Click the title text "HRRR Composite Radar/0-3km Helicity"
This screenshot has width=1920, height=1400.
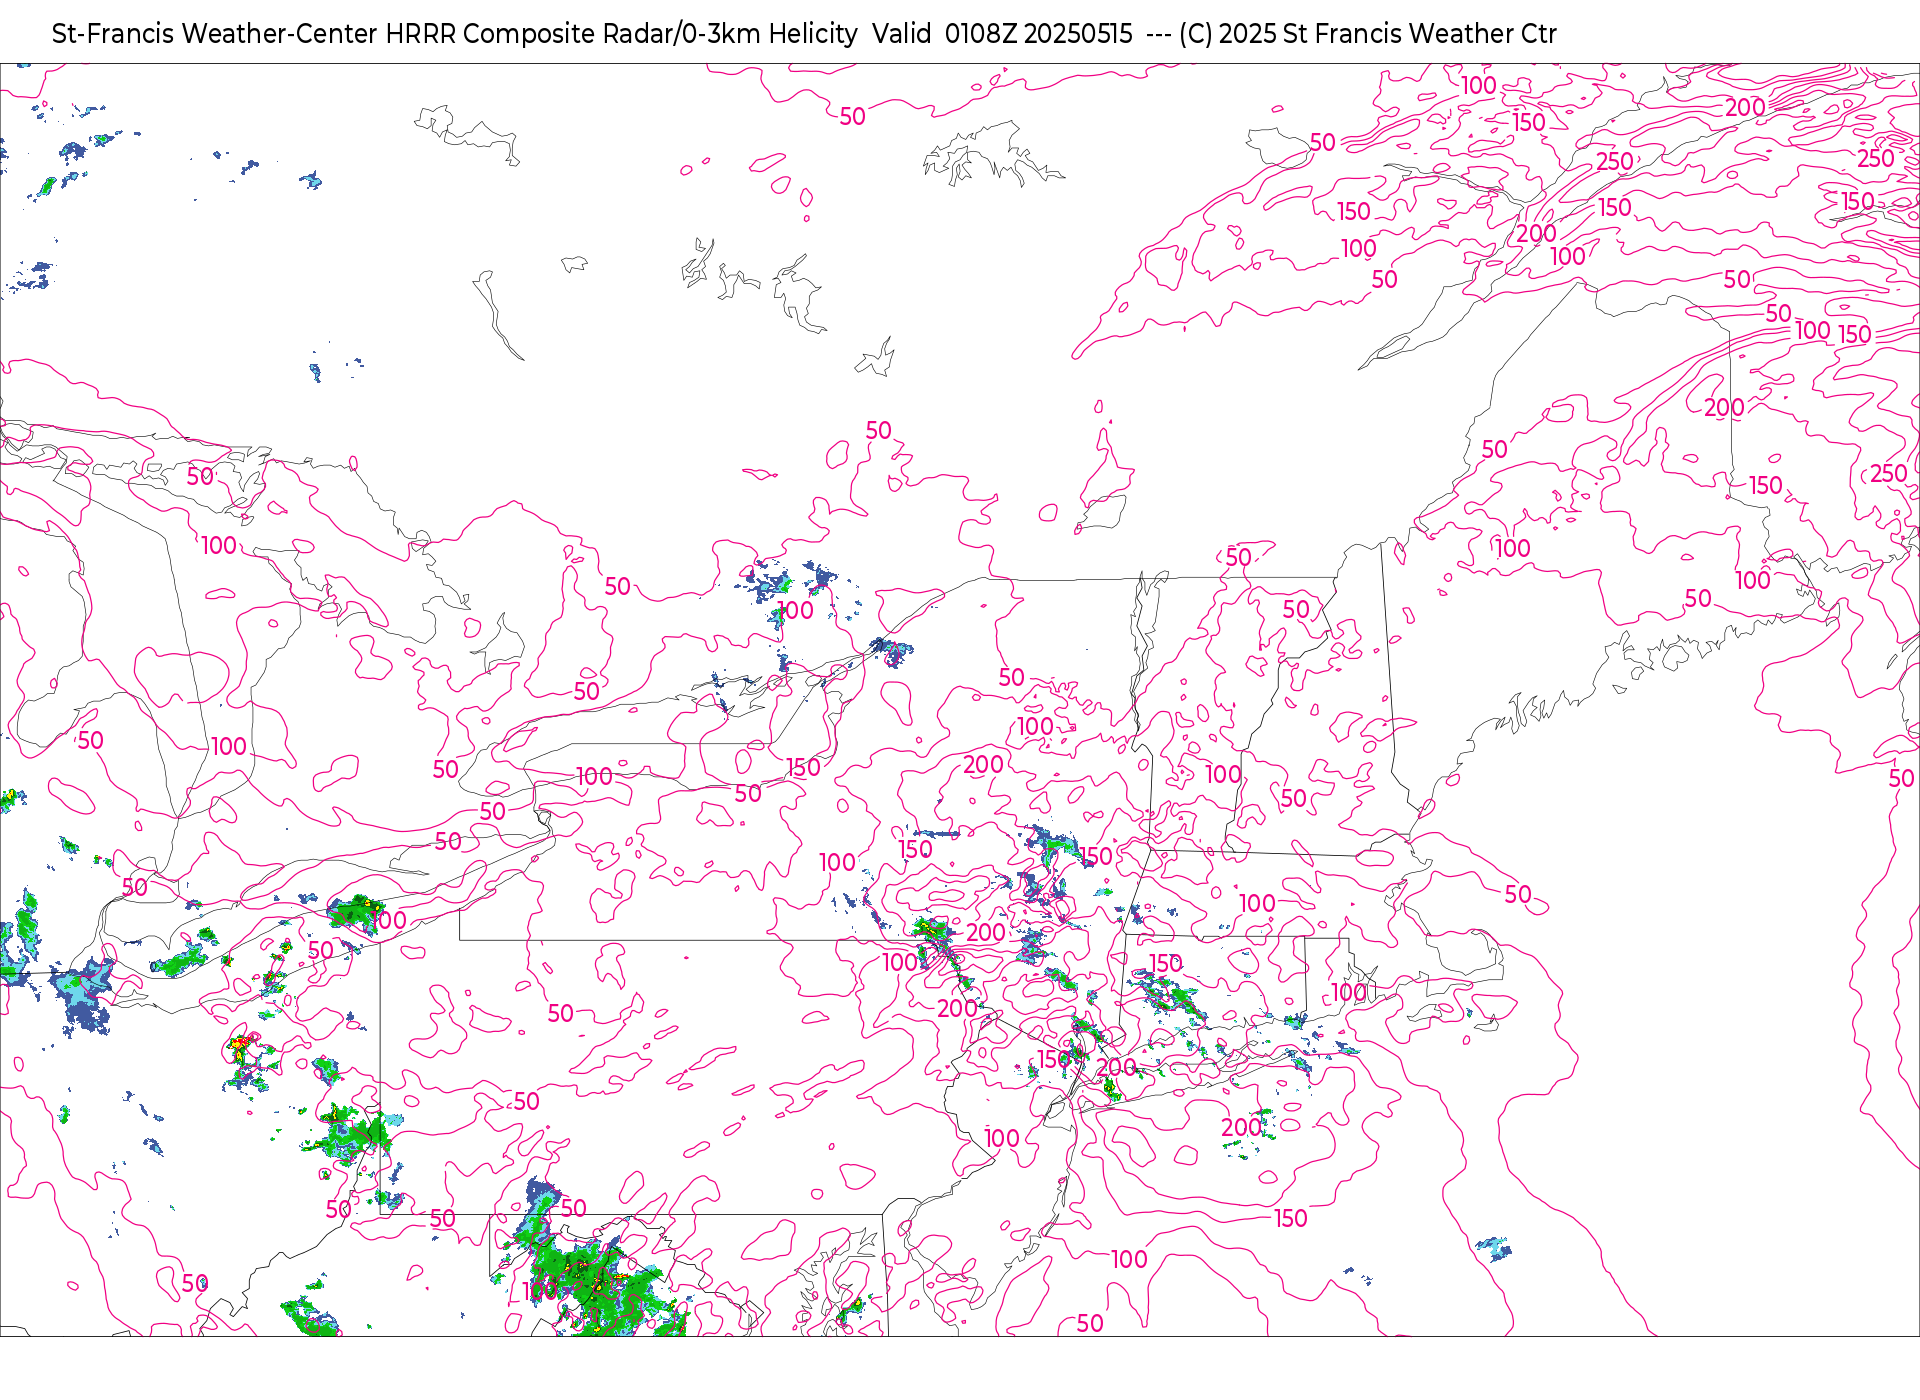click(x=621, y=34)
